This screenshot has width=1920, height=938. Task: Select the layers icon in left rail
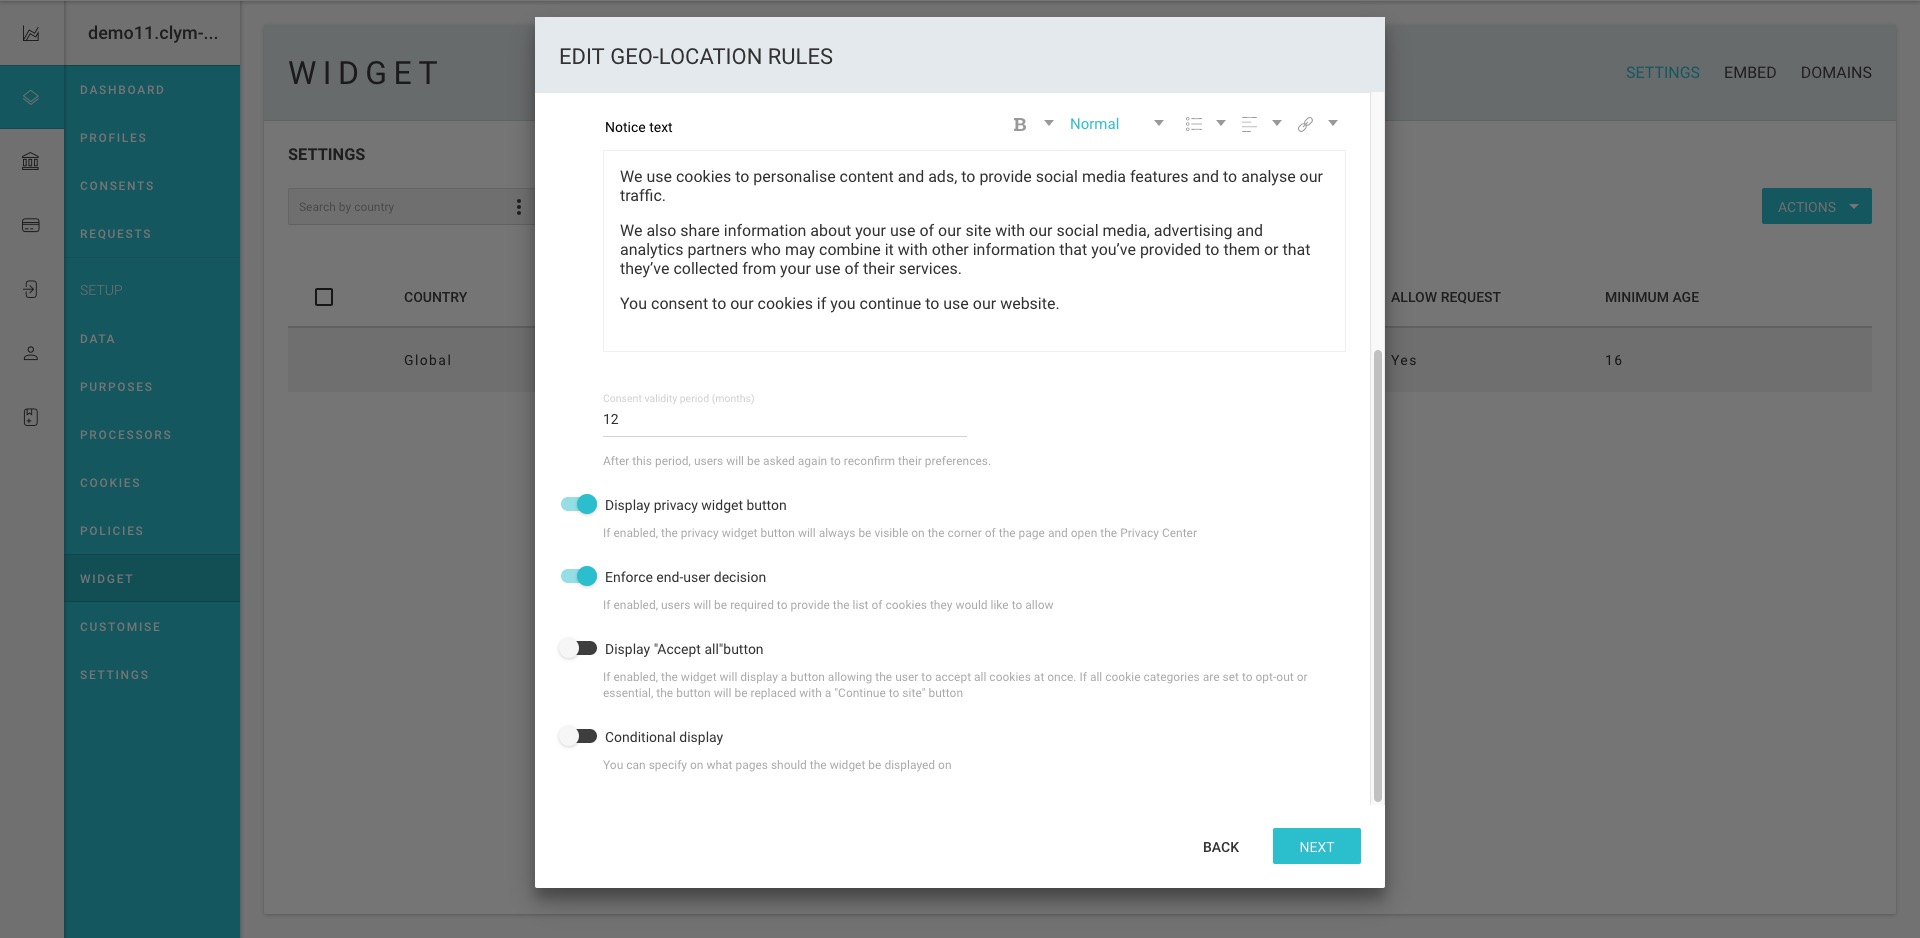click(x=31, y=97)
